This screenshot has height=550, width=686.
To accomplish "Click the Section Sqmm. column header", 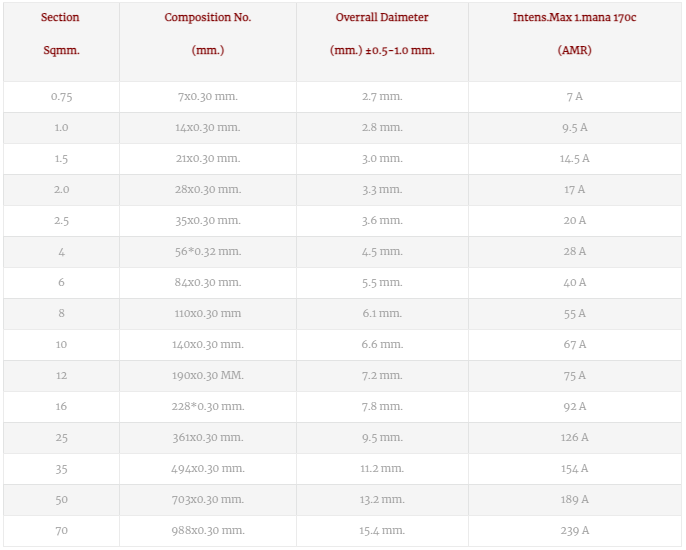I will [61, 42].
